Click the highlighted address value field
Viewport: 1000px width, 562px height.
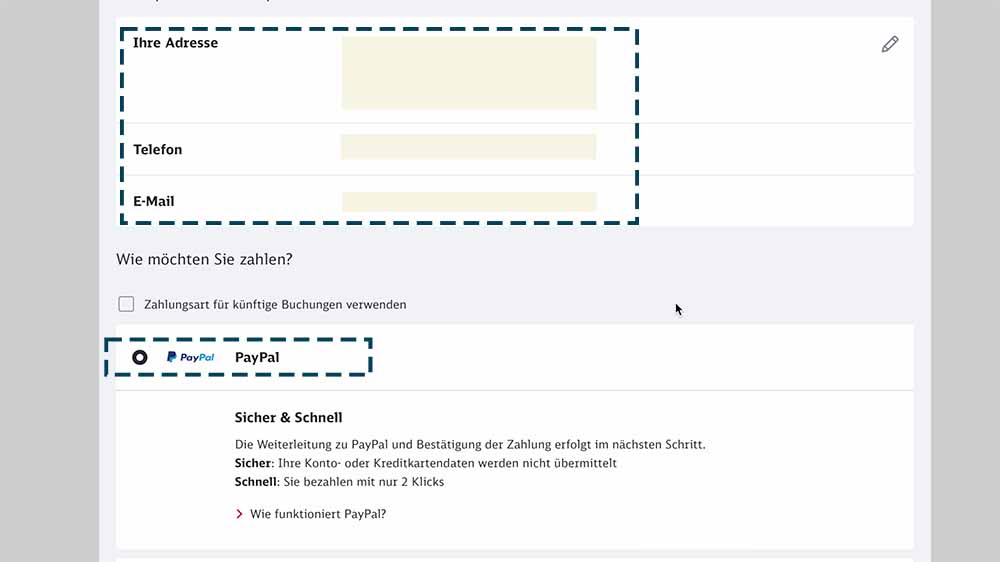[468, 73]
